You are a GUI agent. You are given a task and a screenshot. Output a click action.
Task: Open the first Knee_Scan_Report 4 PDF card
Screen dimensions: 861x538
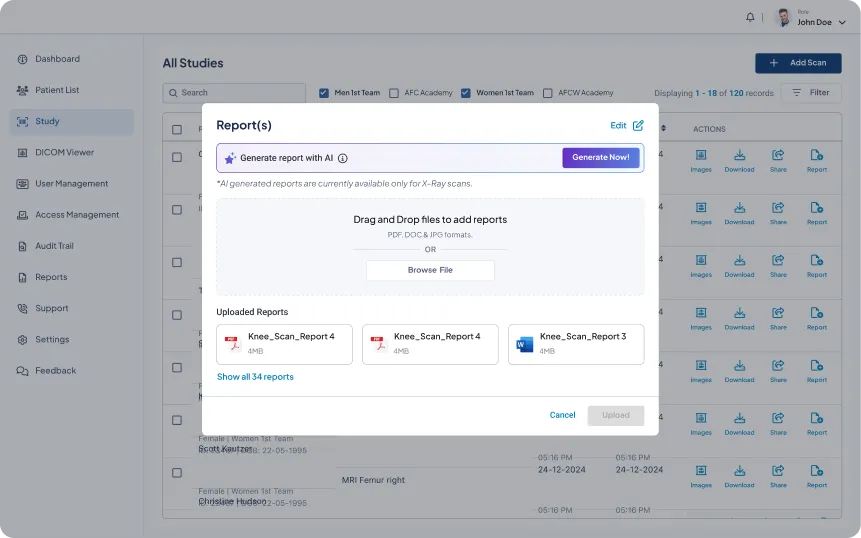284,344
